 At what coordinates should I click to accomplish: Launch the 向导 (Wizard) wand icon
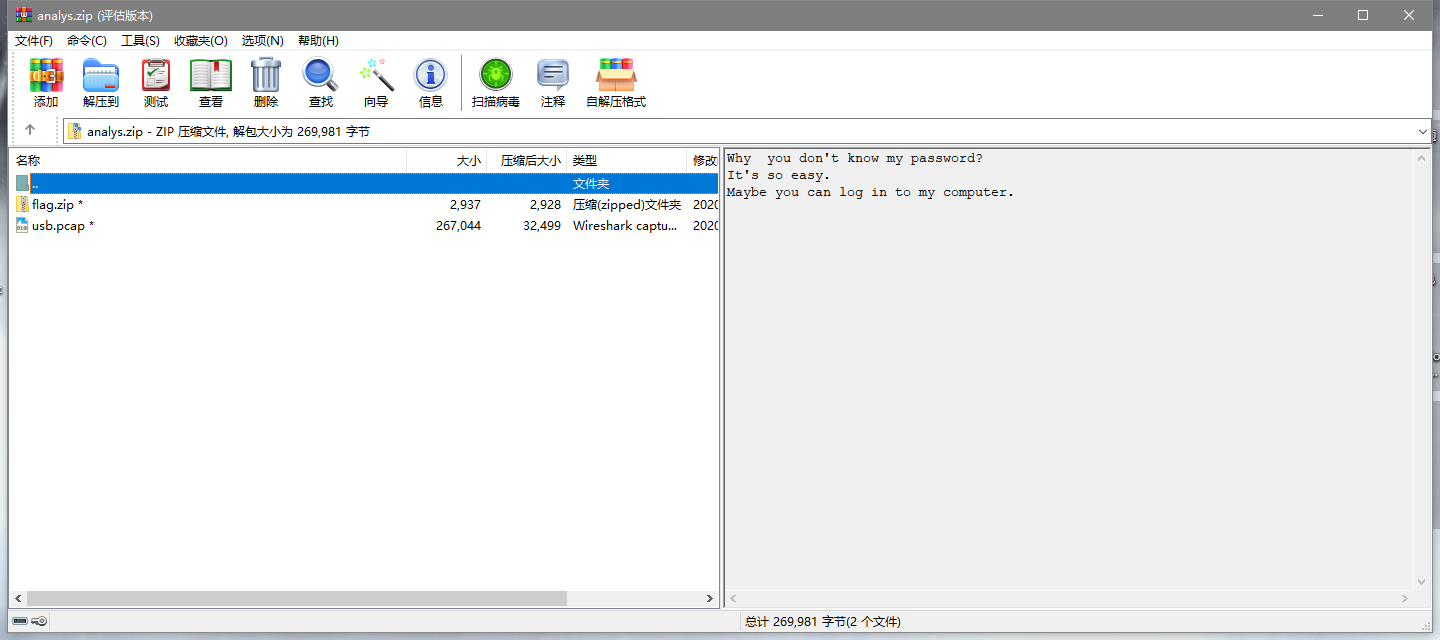click(x=376, y=76)
